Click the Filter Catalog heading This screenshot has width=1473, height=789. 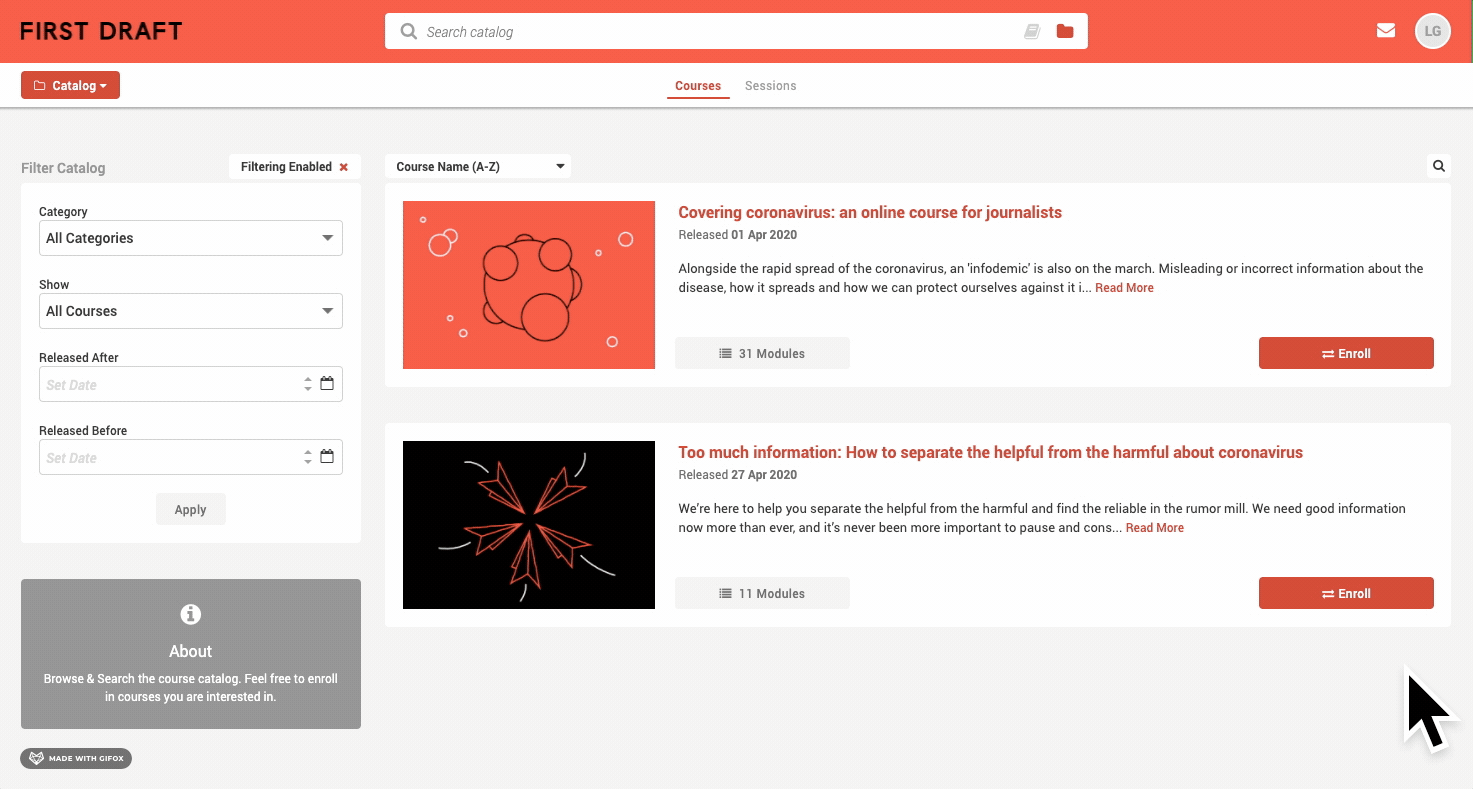(x=63, y=168)
